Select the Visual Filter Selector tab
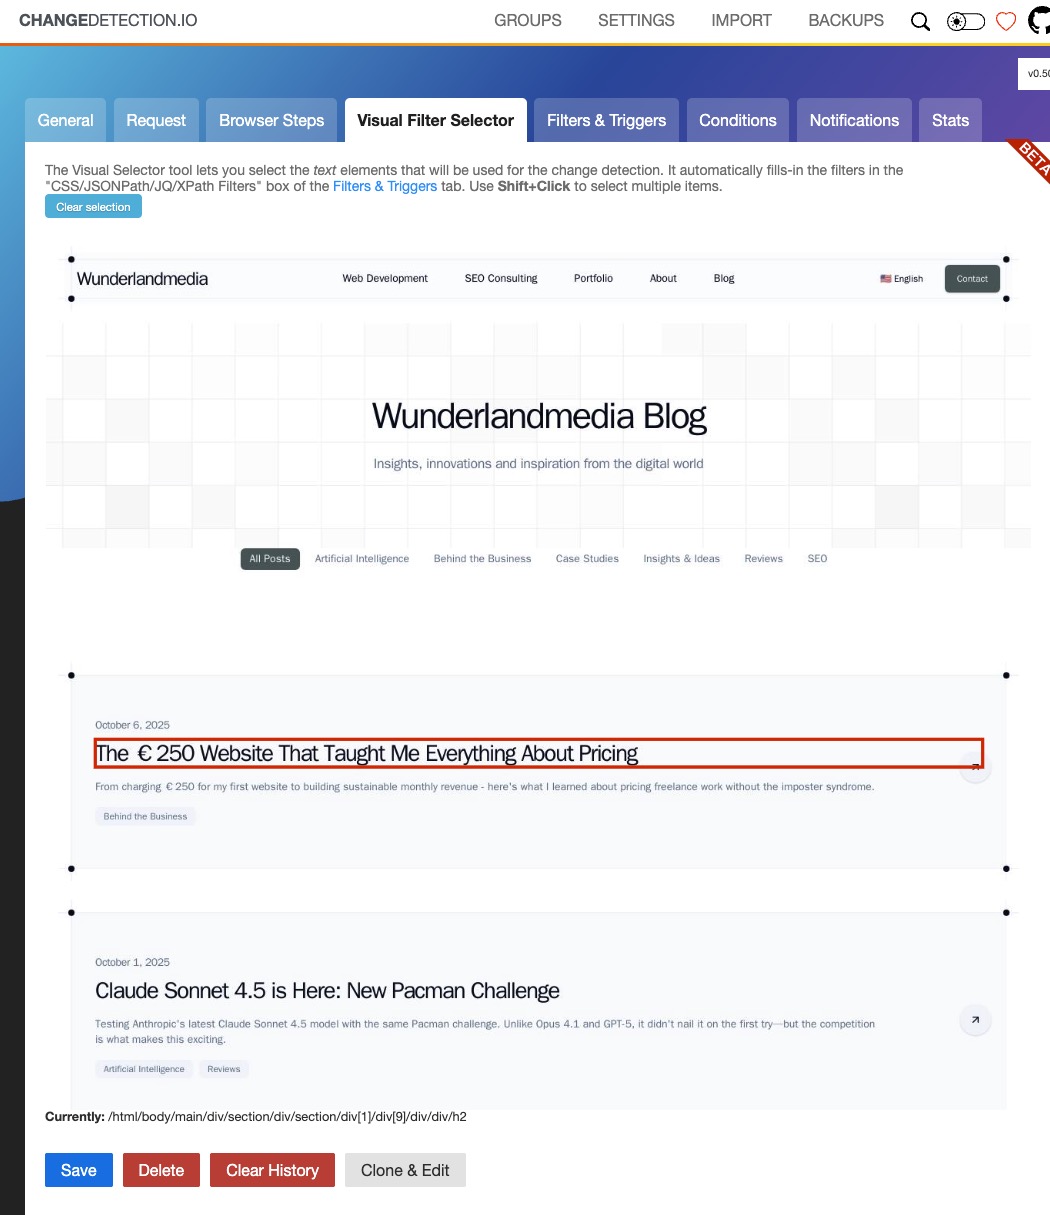 (x=436, y=120)
